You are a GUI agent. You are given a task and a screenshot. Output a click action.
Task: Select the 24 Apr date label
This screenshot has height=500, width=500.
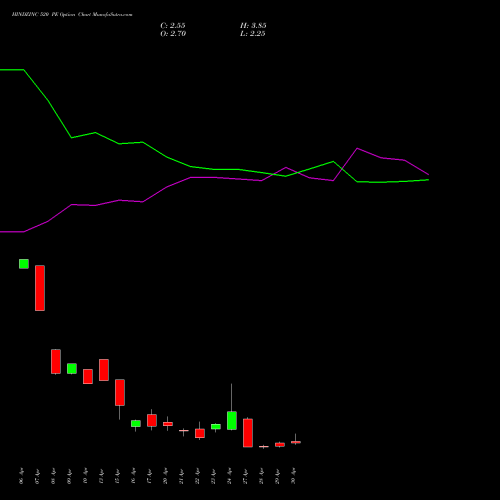pos(229,476)
